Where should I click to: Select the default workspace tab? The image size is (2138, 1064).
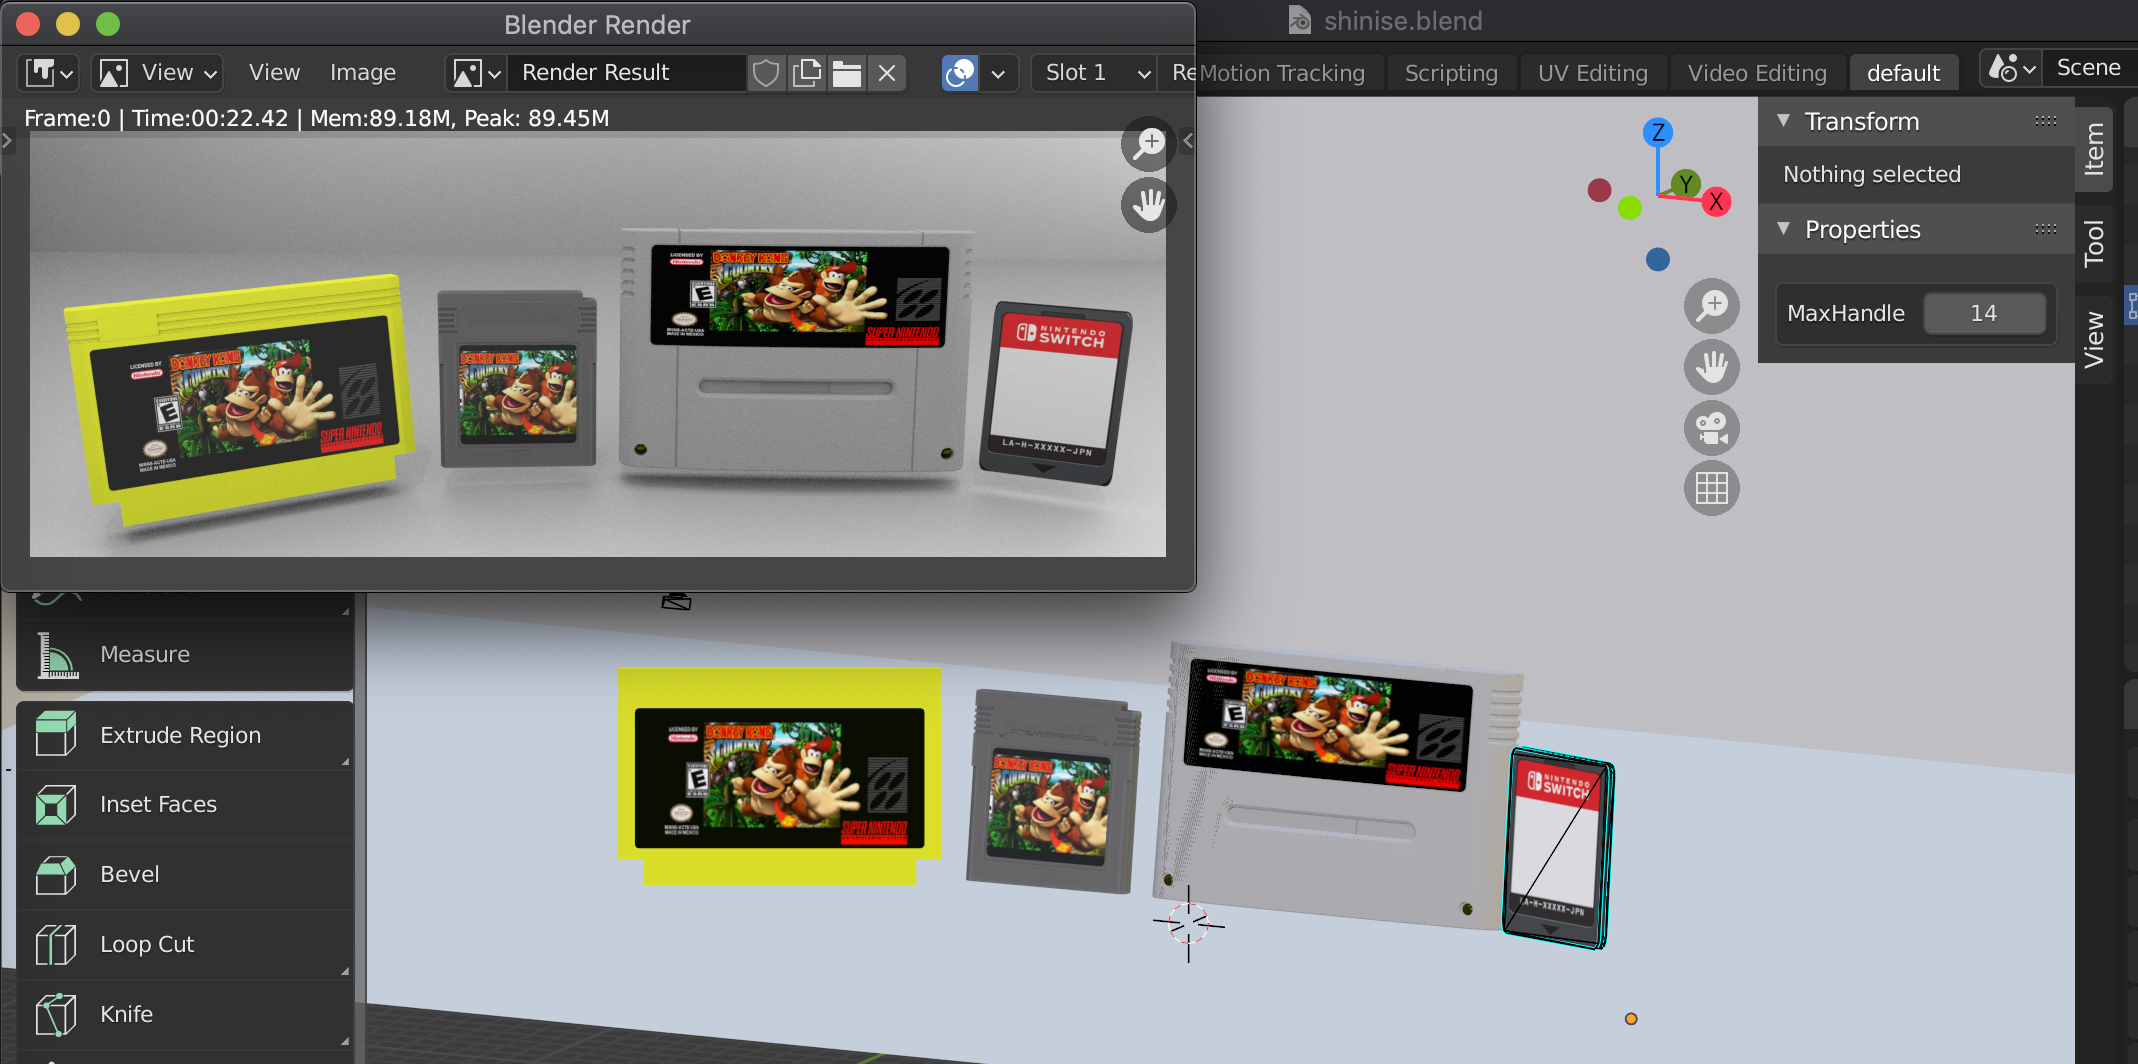1903,73
